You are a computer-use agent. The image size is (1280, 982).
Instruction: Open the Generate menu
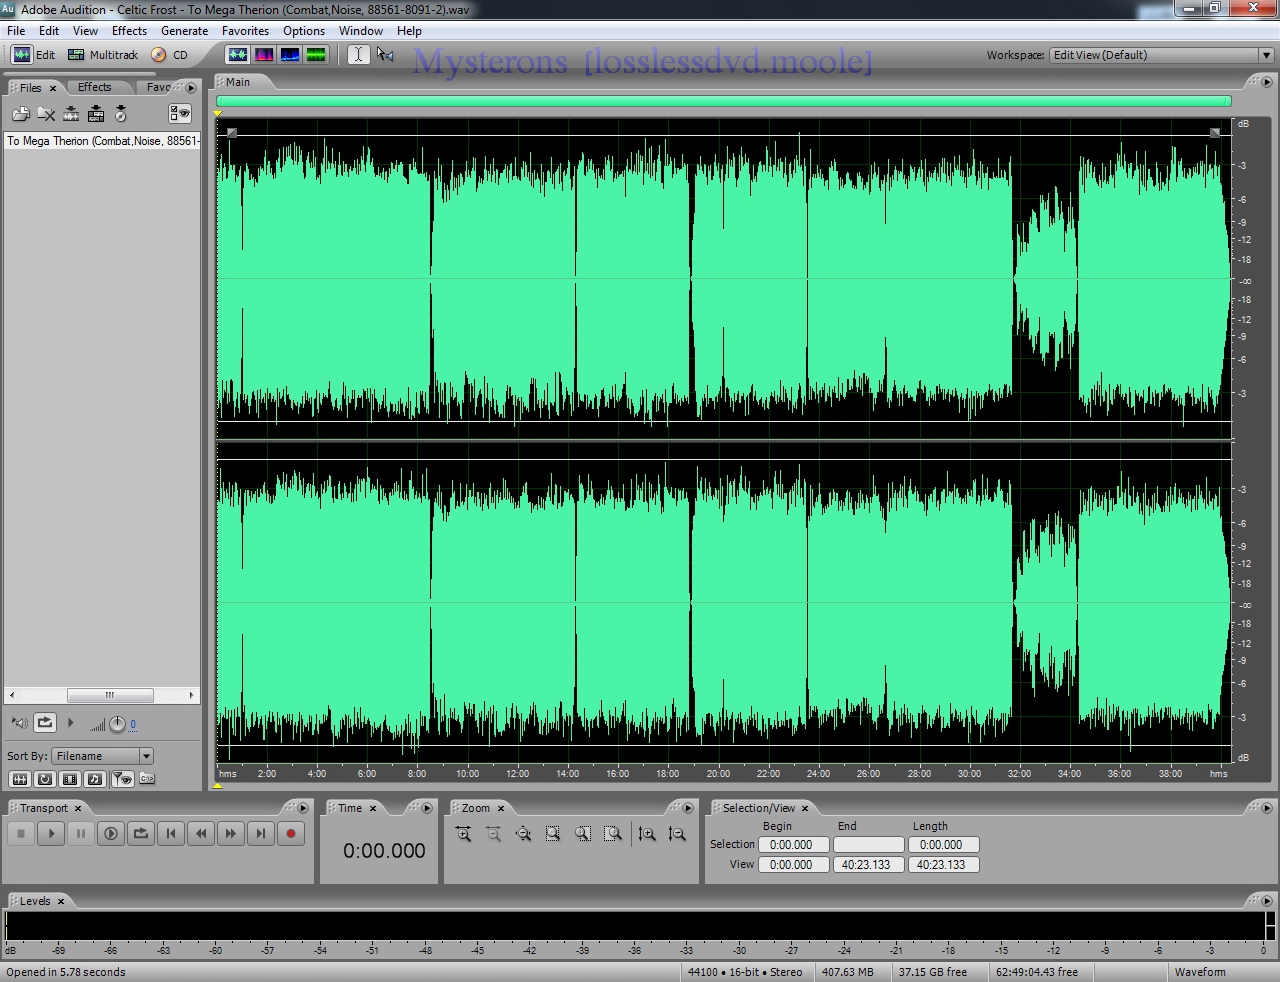point(185,31)
